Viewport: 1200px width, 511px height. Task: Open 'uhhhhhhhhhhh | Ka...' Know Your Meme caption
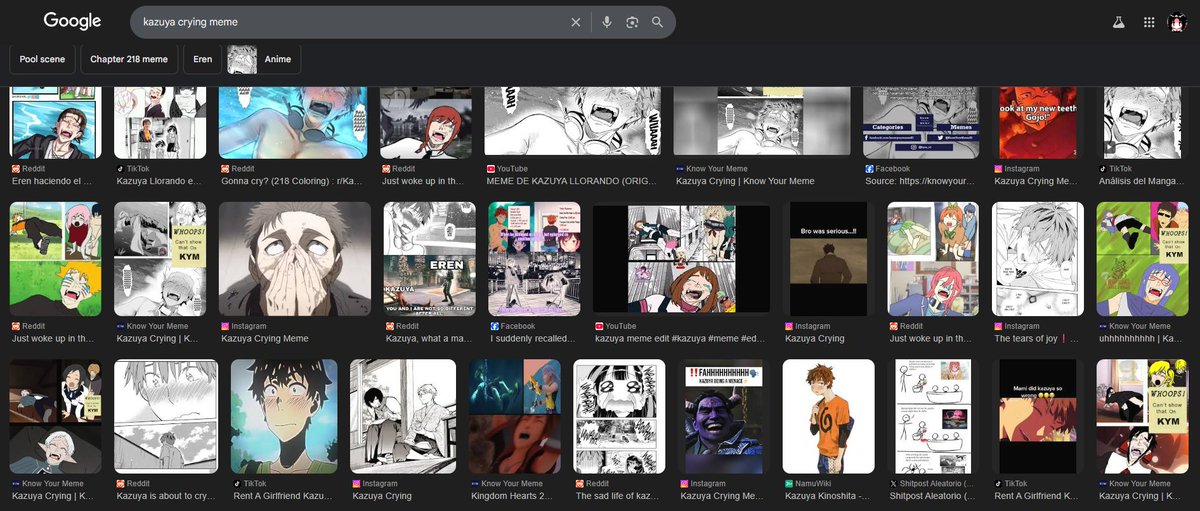[1141, 339]
